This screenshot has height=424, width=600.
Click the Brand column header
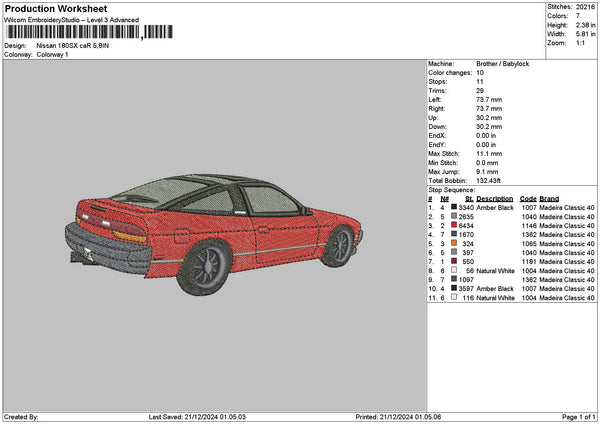549,198
